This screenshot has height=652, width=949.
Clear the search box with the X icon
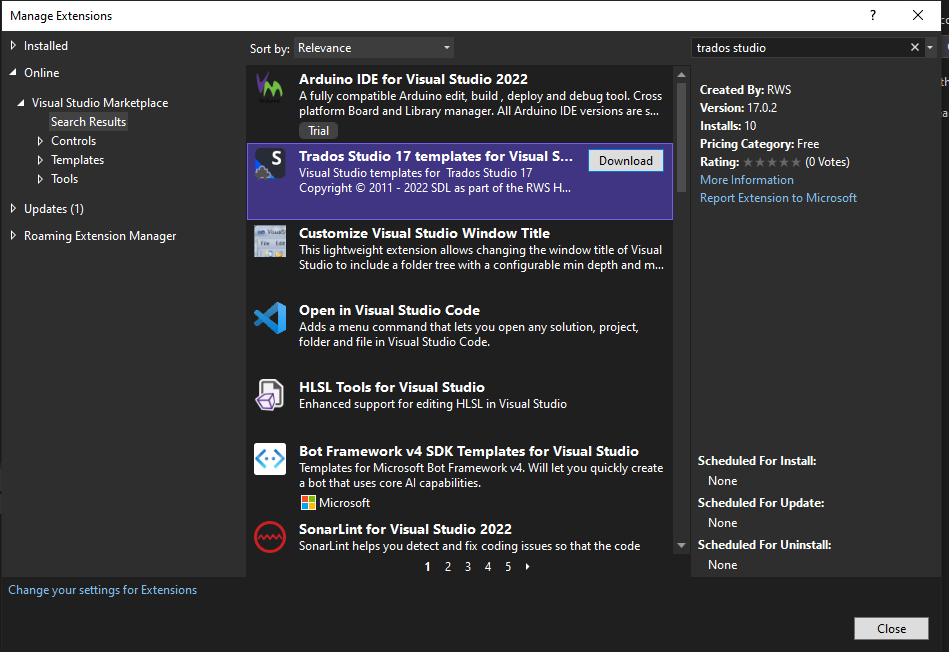tap(914, 47)
